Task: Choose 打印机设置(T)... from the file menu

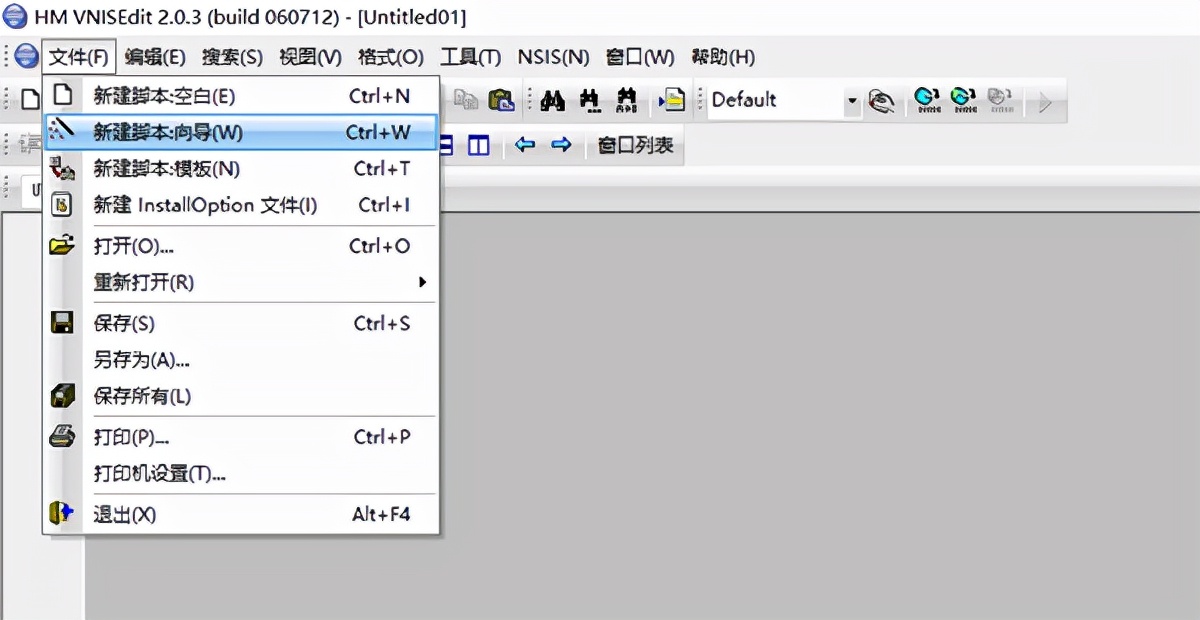Action: [241, 473]
